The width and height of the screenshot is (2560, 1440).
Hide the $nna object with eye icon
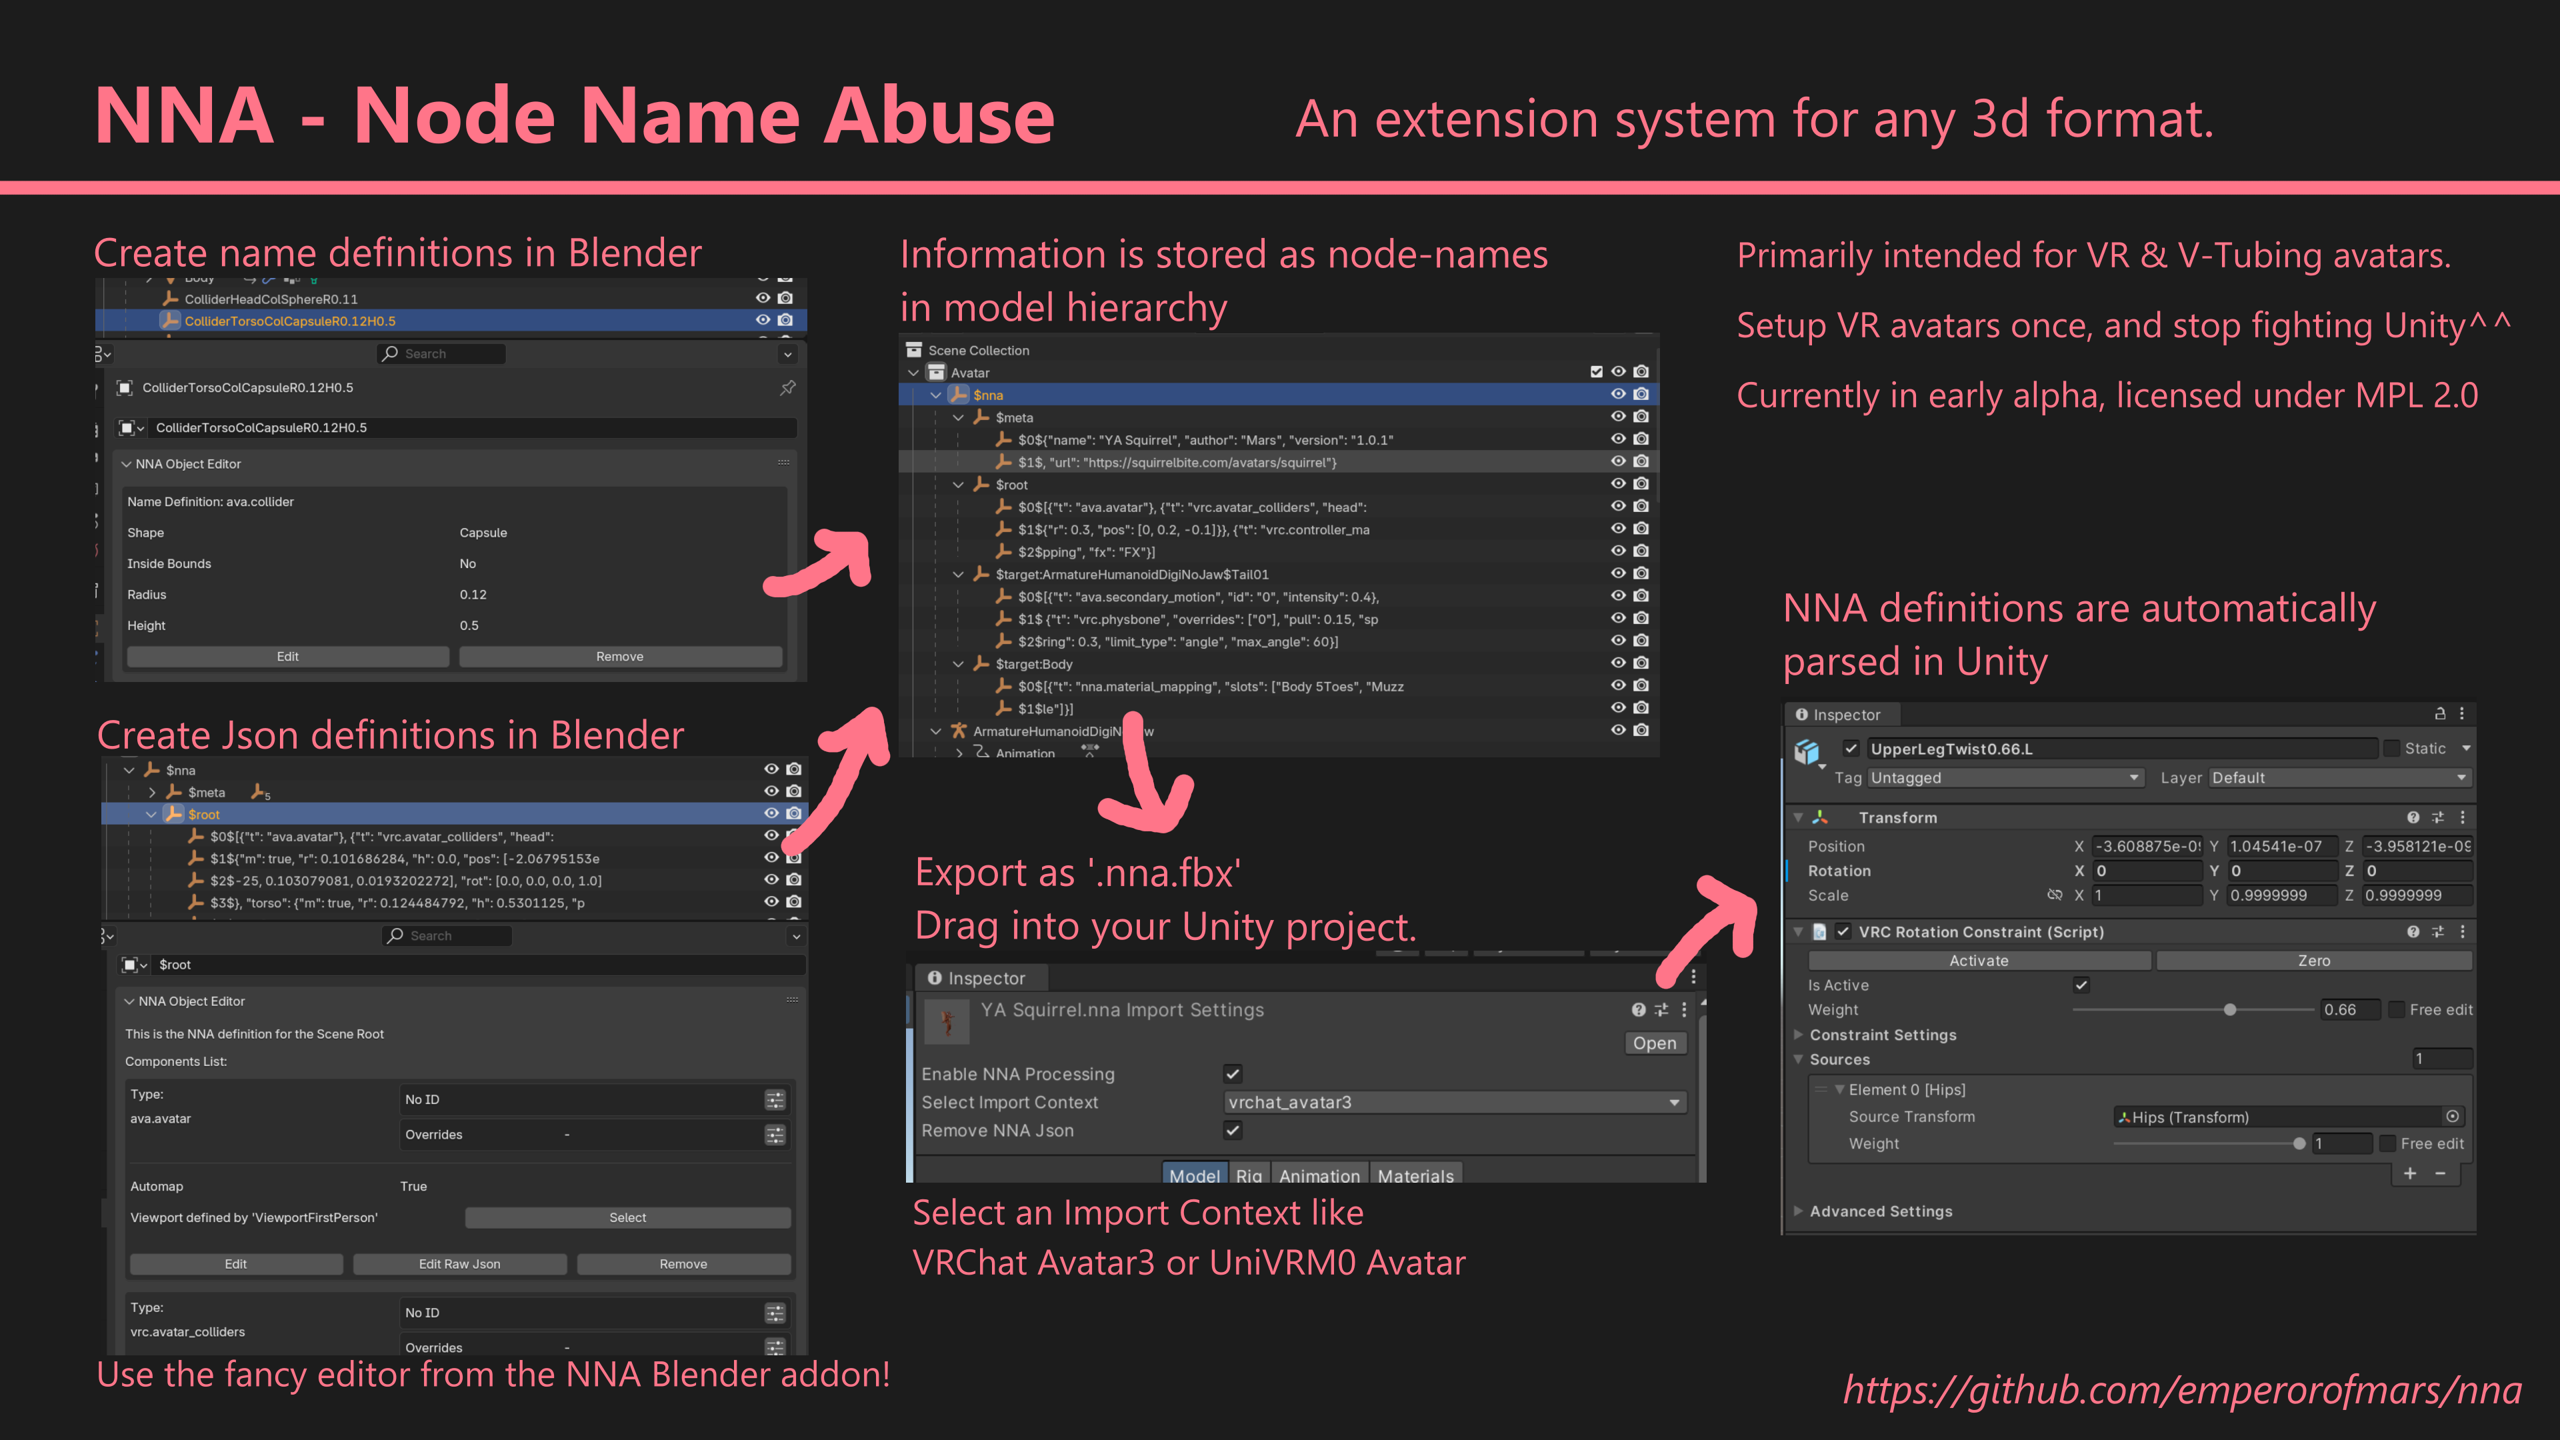point(1618,395)
